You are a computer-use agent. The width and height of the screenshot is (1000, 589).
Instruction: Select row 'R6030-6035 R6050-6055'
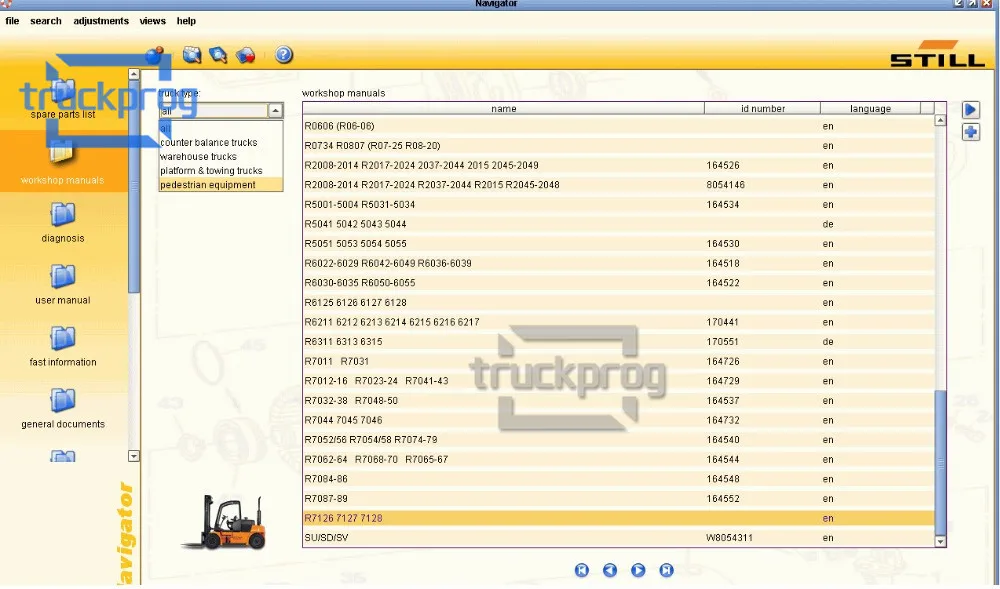(x=619, y=283)
